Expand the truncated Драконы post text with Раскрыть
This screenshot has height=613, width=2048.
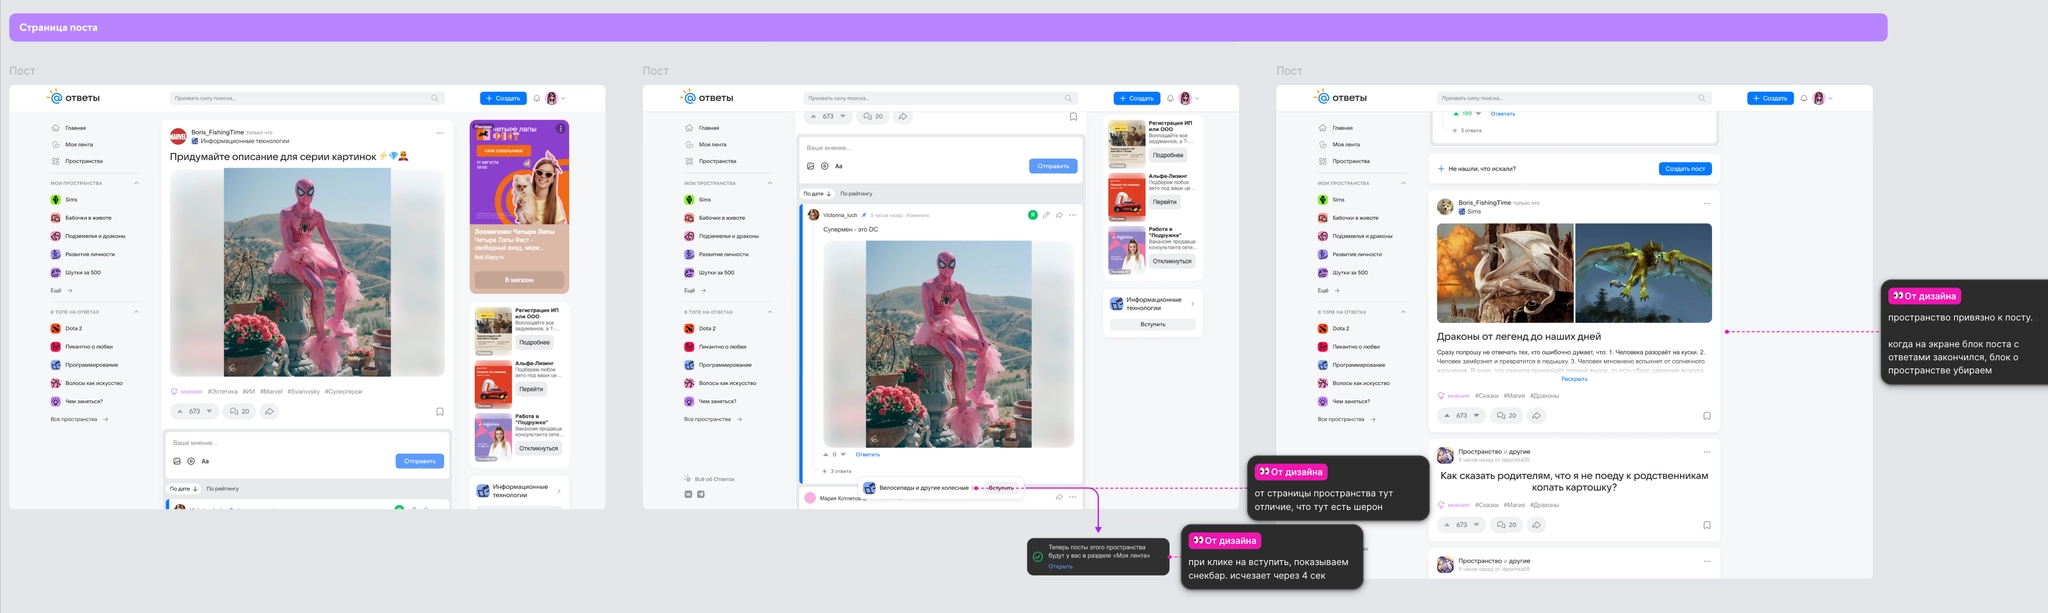click(1574, 379)
